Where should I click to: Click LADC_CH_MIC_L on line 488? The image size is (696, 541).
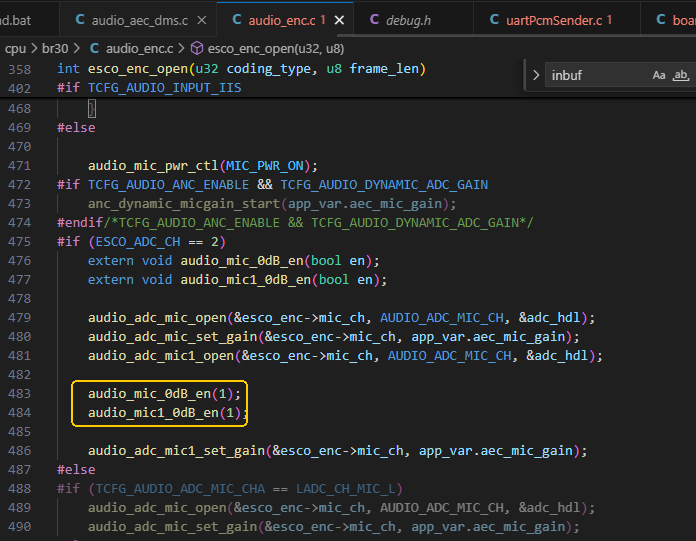coord(346,489)
